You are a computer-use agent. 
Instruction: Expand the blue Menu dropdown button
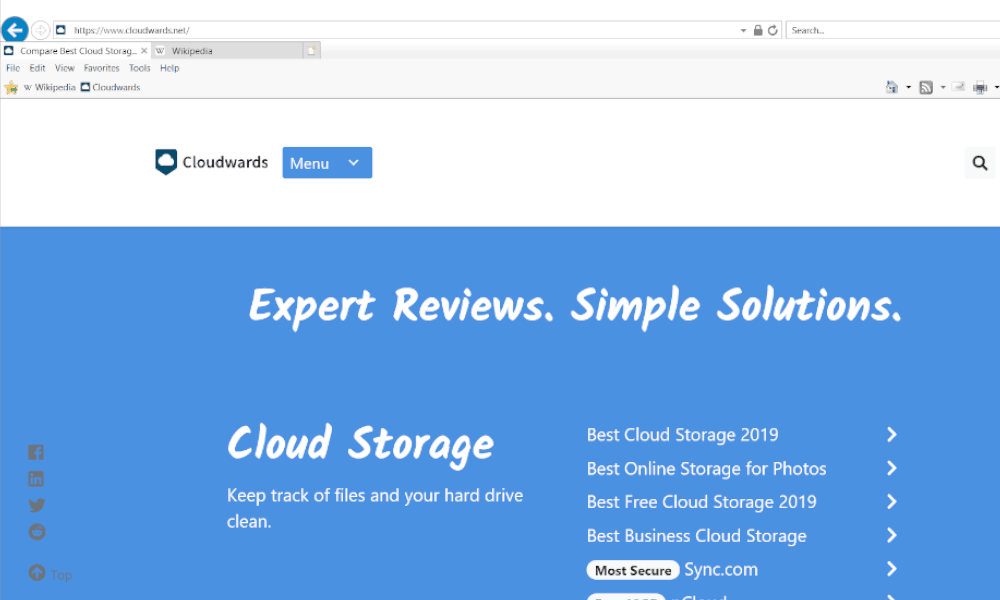coord(327,163)
